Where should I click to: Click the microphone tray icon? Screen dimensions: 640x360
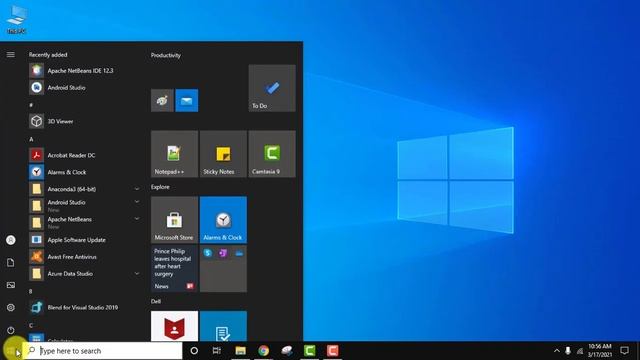click(x=568, y=351)
